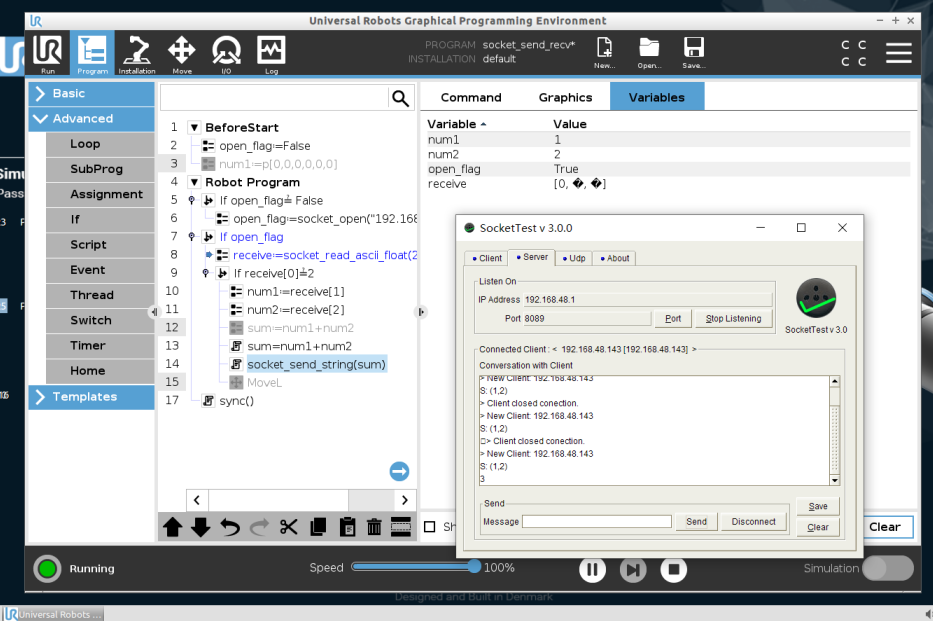Viewport: 933px width, 621px height.
Task: Toggle the checkbox beside Clear button
Action: pyautogui.click(x=430, y=527)
